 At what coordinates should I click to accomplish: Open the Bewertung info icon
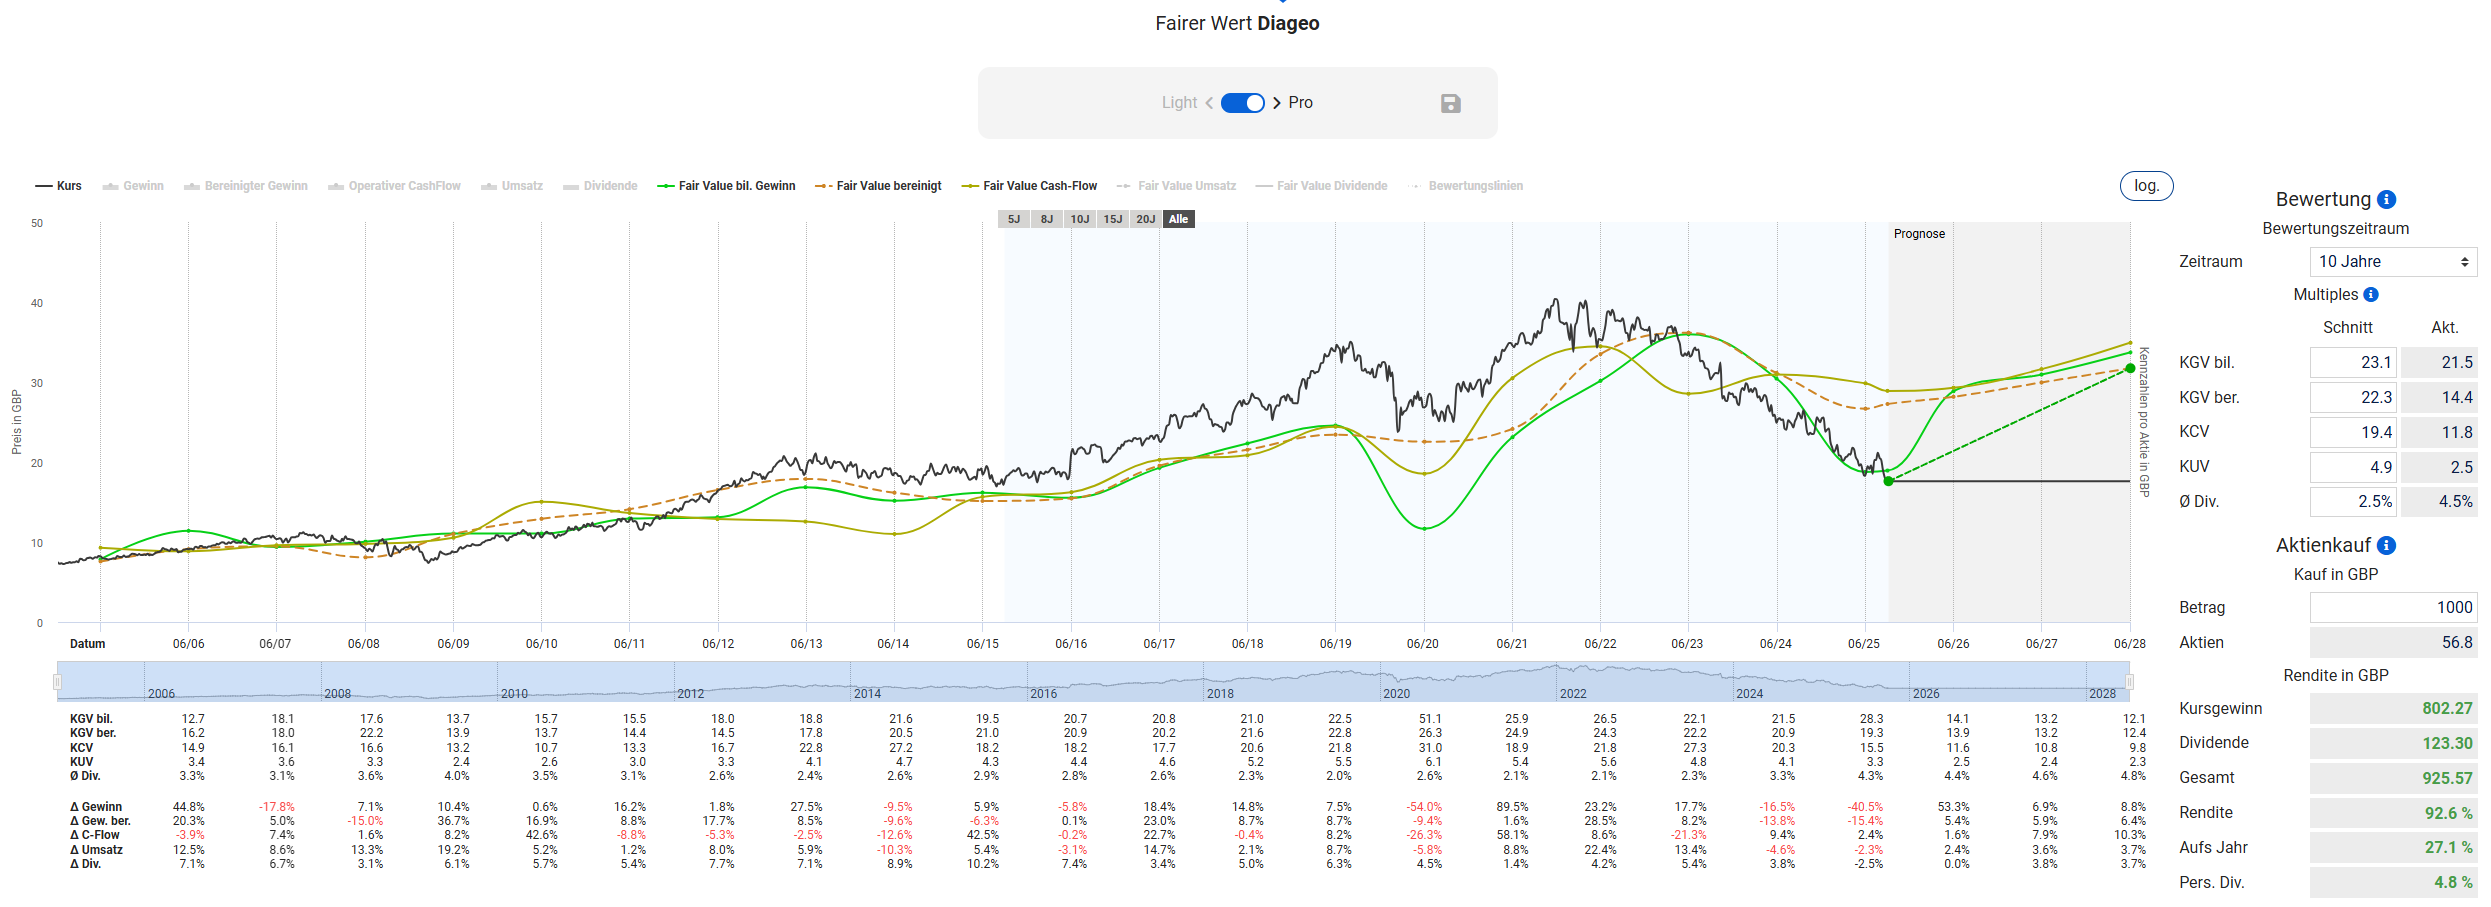click(x=2386, y=199)
